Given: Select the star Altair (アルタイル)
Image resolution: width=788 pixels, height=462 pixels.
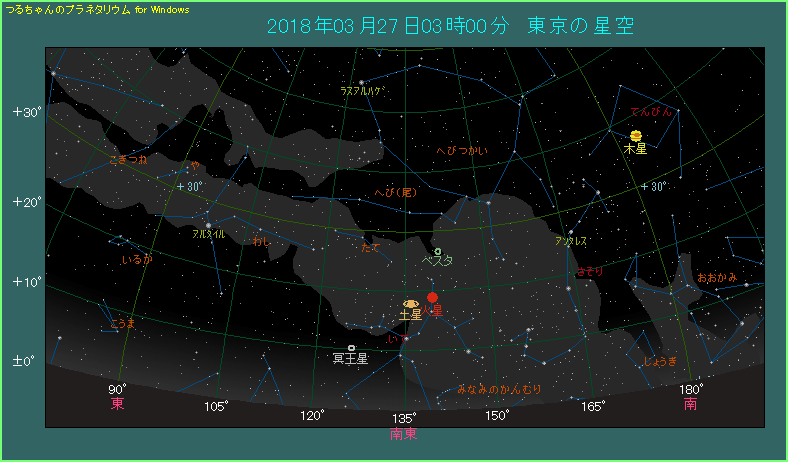Looking at the screenshot, I should pos(208,224).
